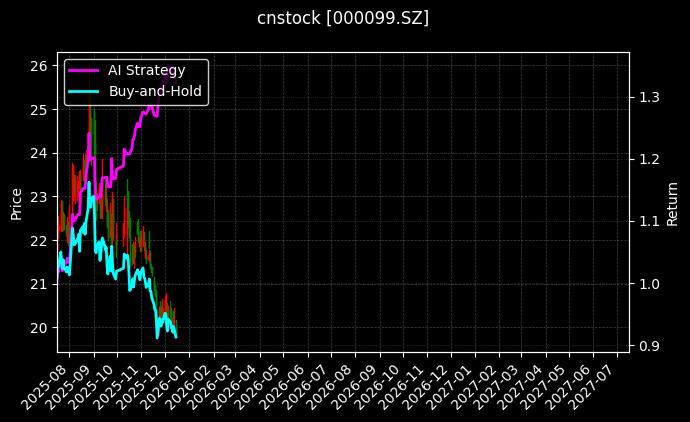
Task: Click the magenta AI Strategy legend line swatch
Action: (84, 70)
